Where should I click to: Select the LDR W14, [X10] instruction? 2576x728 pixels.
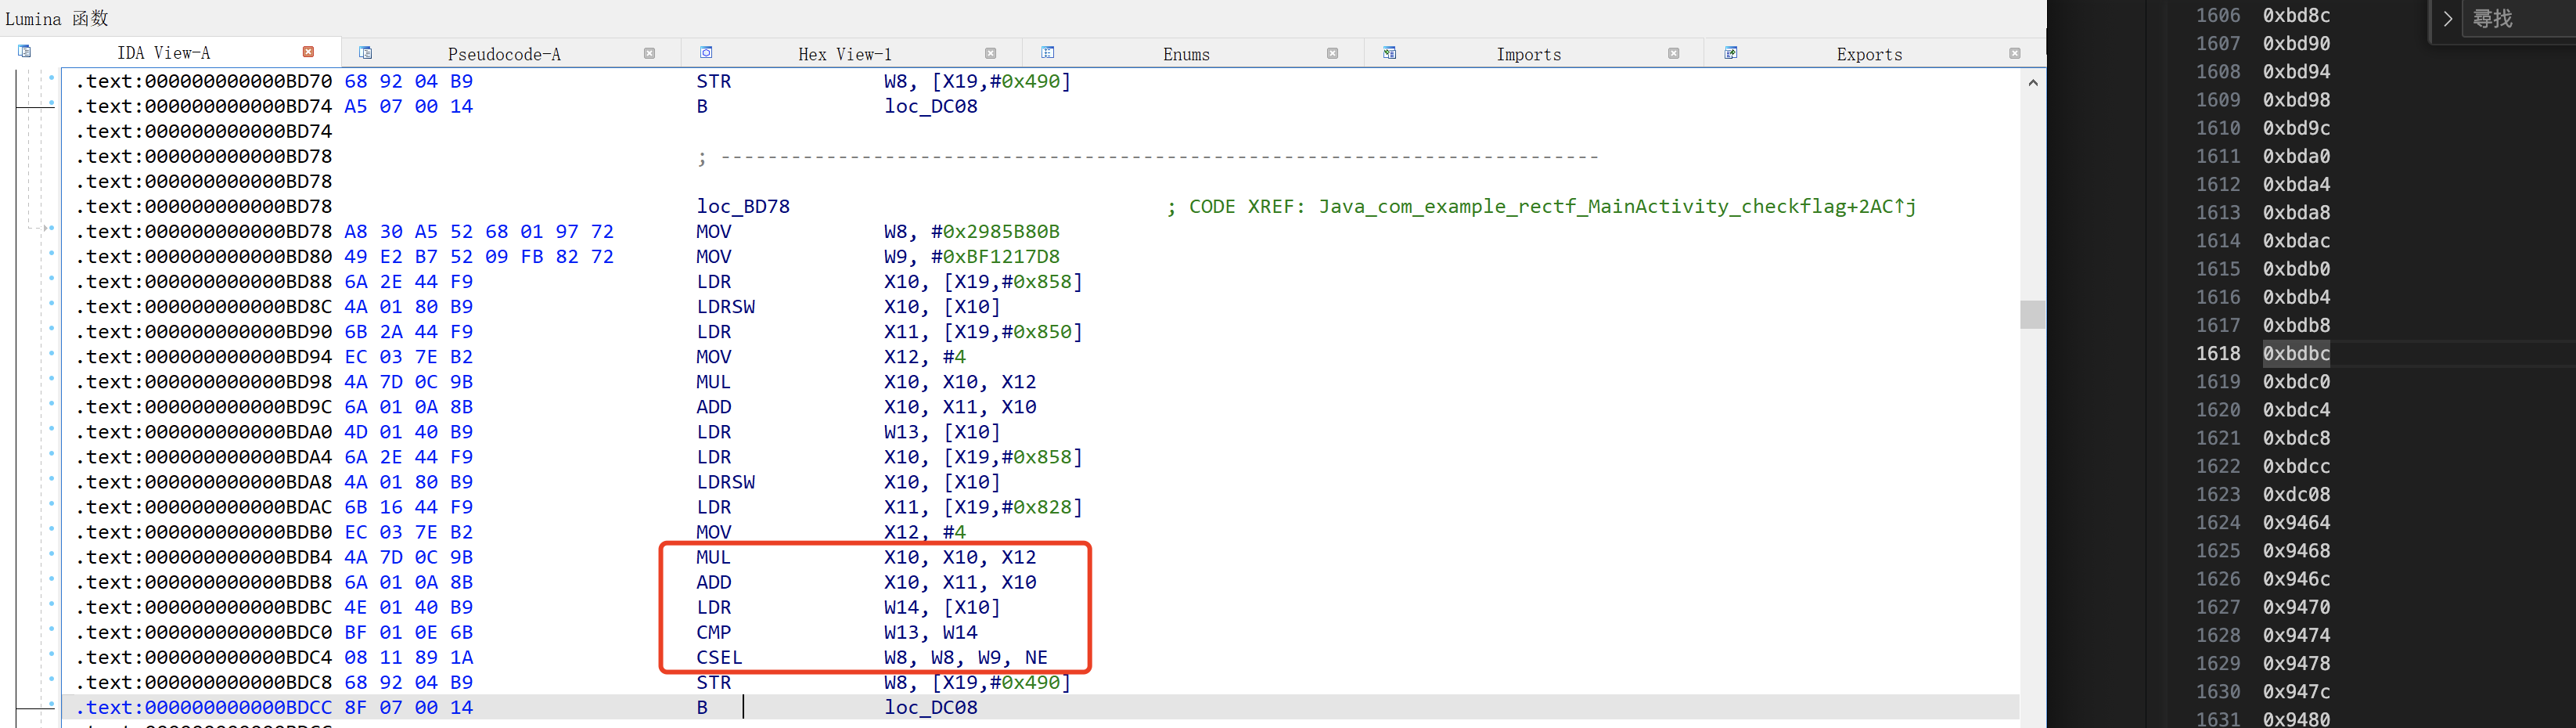point(848,607)
